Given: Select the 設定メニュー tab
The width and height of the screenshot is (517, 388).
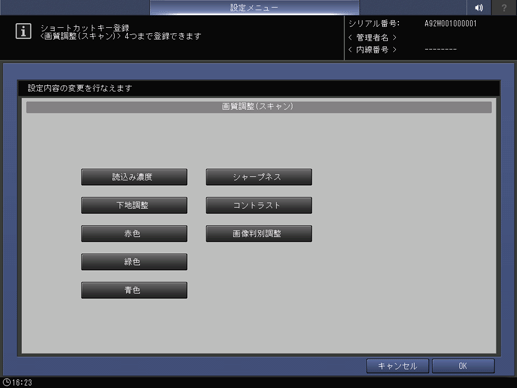Looking at the screenshot, I should pyautogui.click(x=254, y=7).
